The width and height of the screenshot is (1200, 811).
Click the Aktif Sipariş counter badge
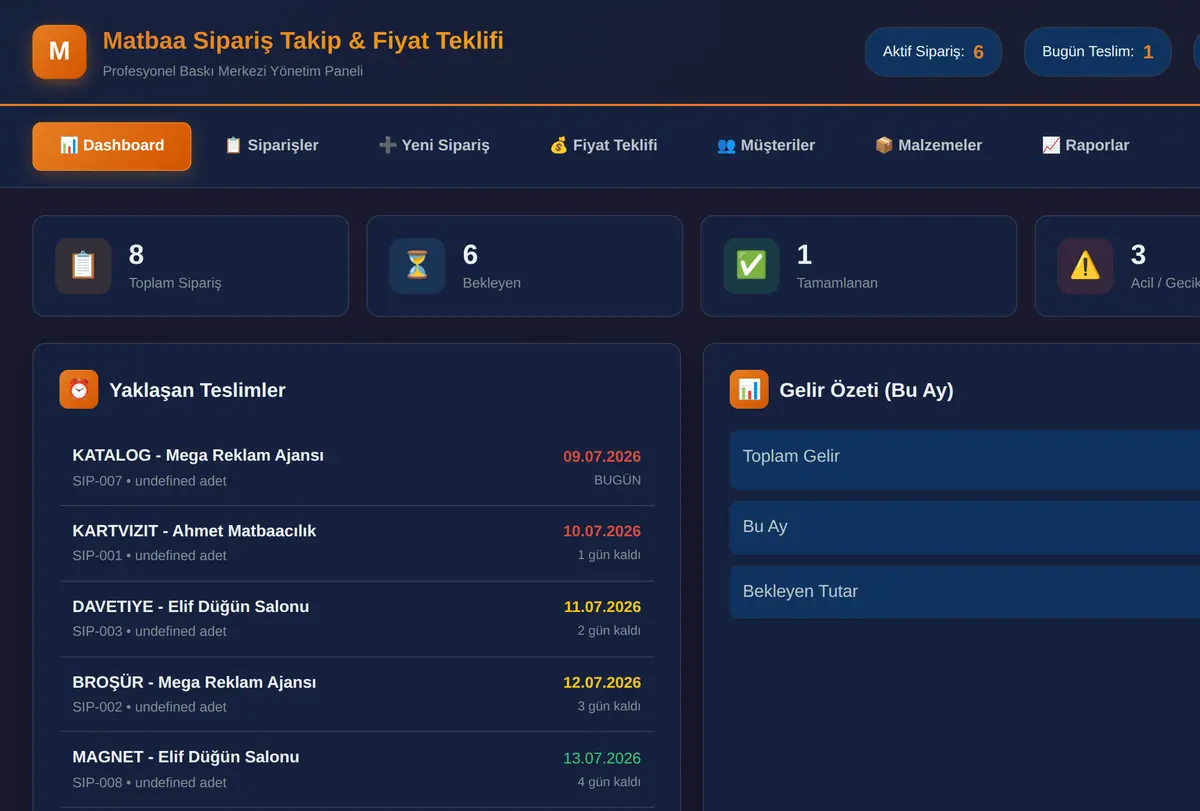(x=933, y=52)
